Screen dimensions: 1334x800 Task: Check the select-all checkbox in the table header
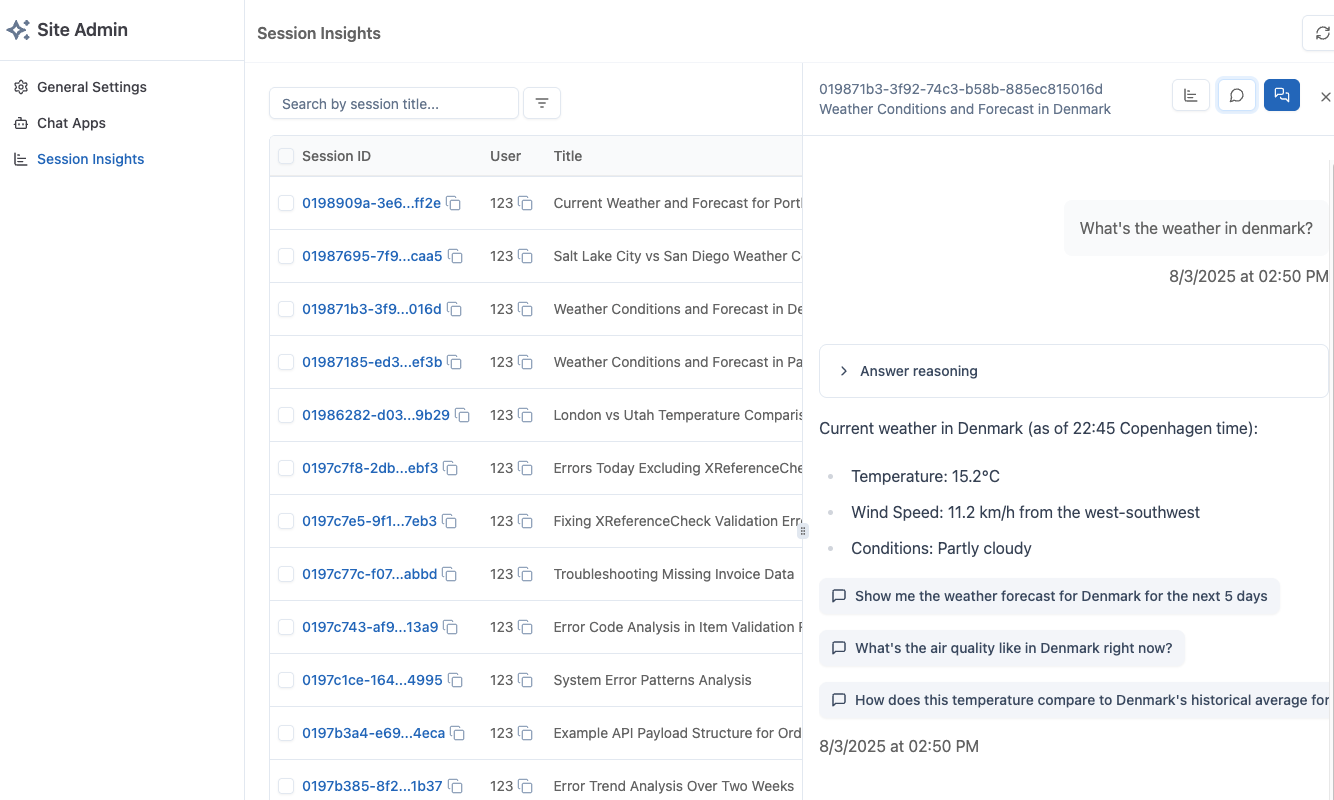click(x=286, y=156)
